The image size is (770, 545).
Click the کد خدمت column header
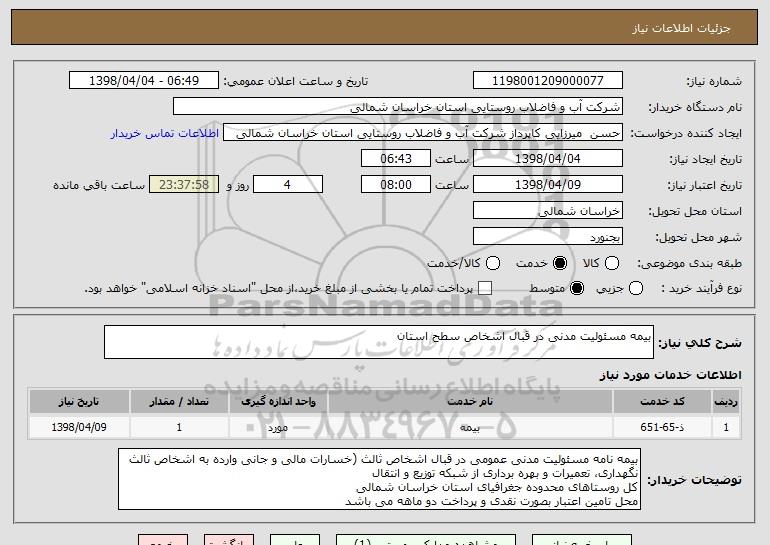[x=662, y=402]
